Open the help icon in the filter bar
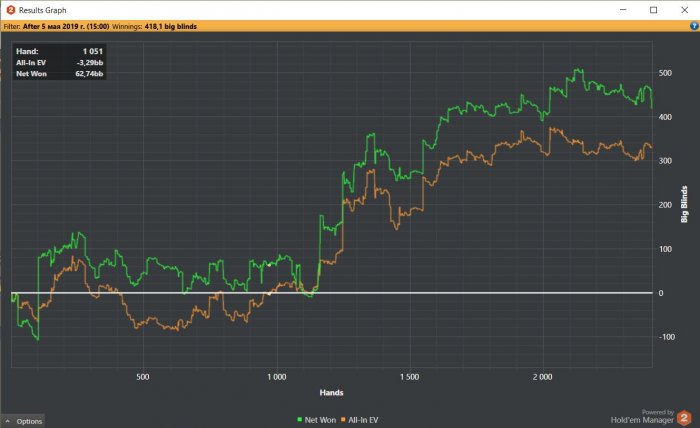This screenshot has width=700, height=428. [x=694, y=26]
